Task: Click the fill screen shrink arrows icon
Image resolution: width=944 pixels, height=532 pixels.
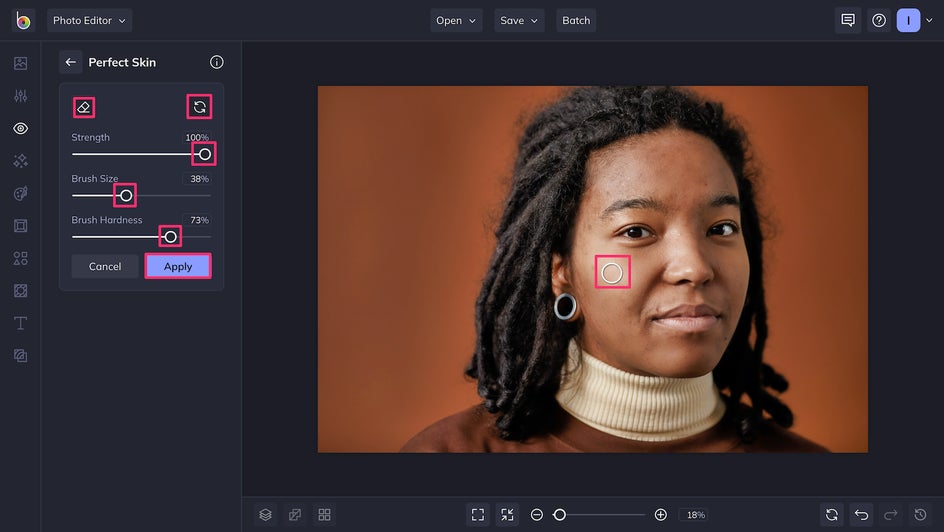Action: (x=507, y=515)
